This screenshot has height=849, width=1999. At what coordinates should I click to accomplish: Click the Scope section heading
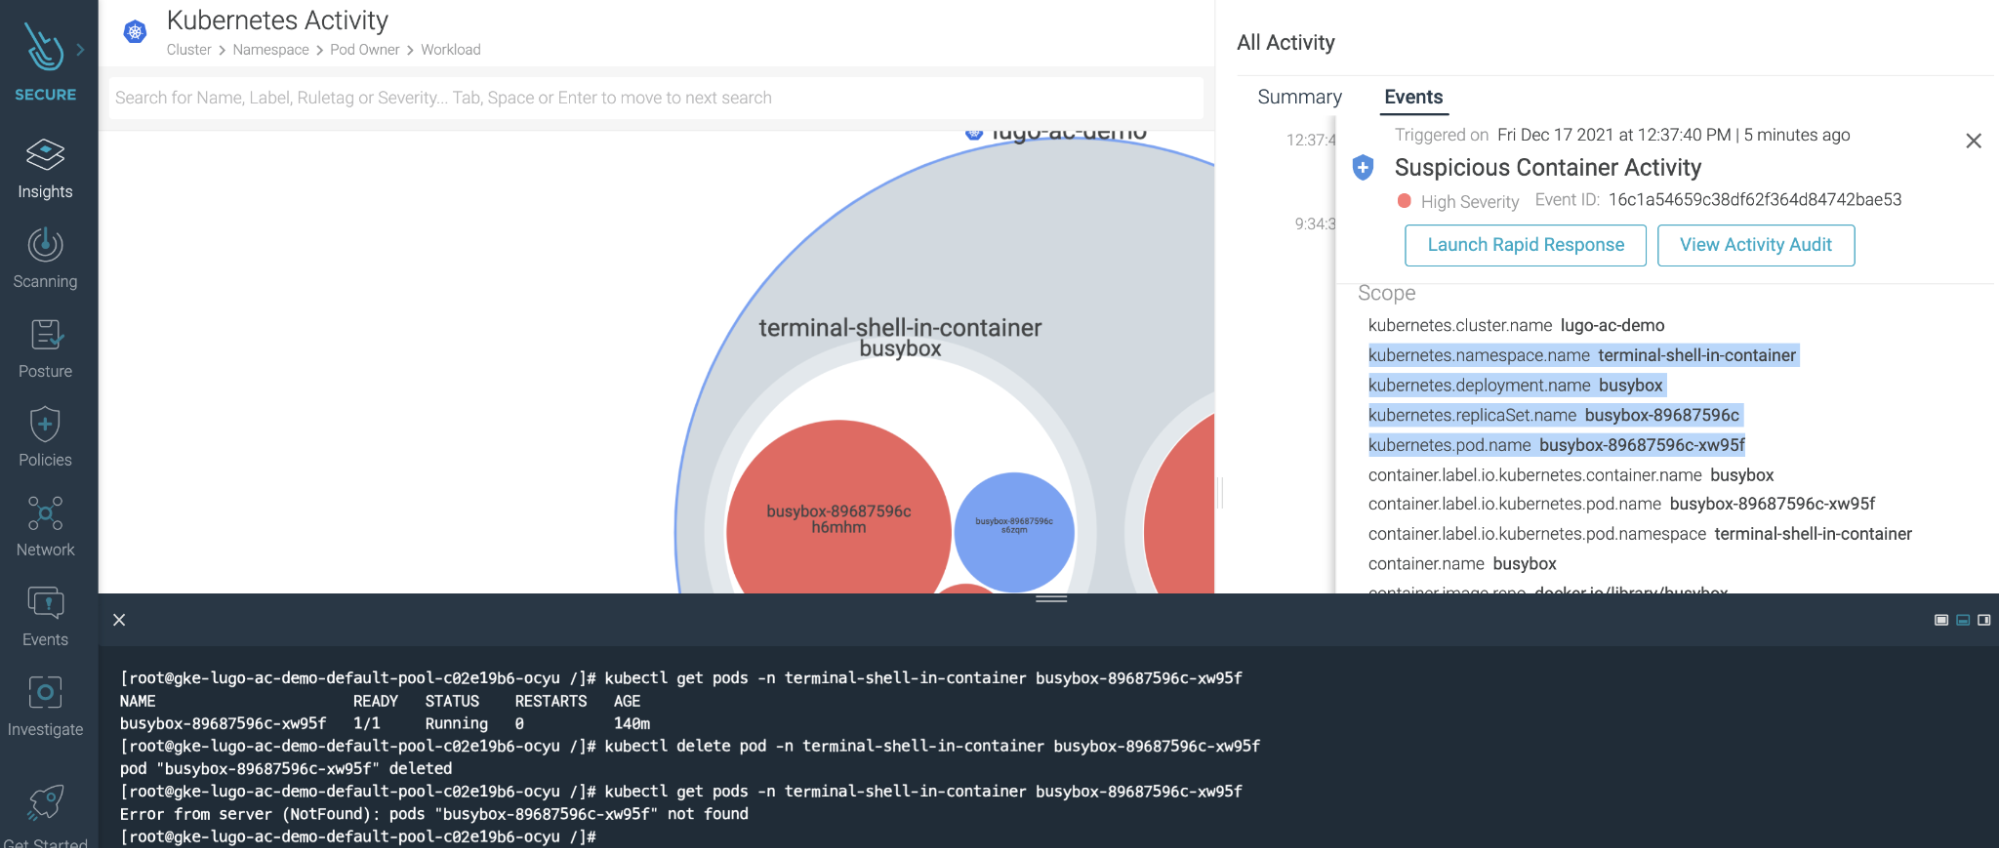[x=1386, y=293]
